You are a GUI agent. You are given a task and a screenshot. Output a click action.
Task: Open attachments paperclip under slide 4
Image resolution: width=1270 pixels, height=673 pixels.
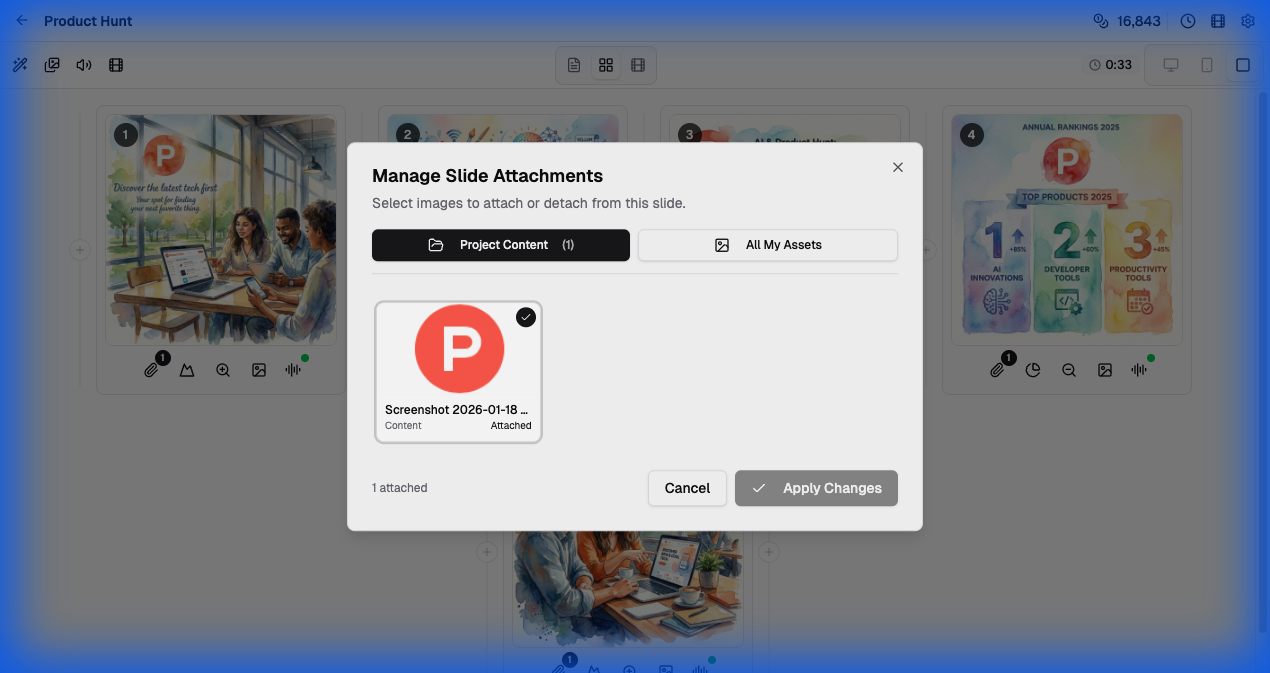pyautogui.click(x=997, y=370)
